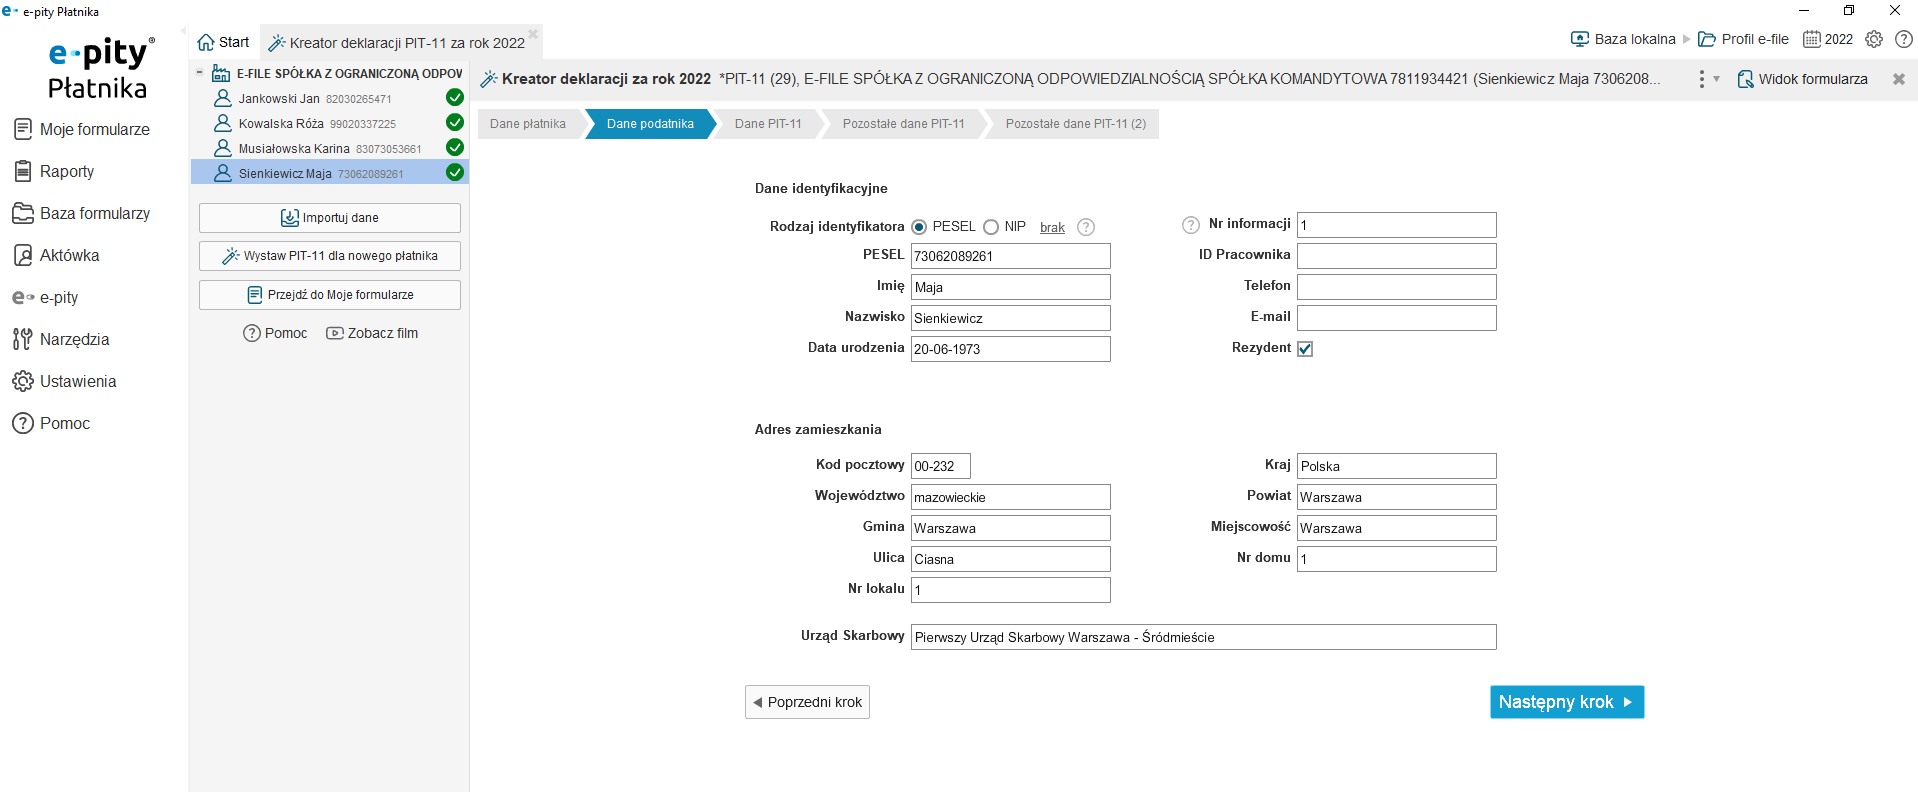
Task: Open the 2022 year selector
Action: (1828, 39)
